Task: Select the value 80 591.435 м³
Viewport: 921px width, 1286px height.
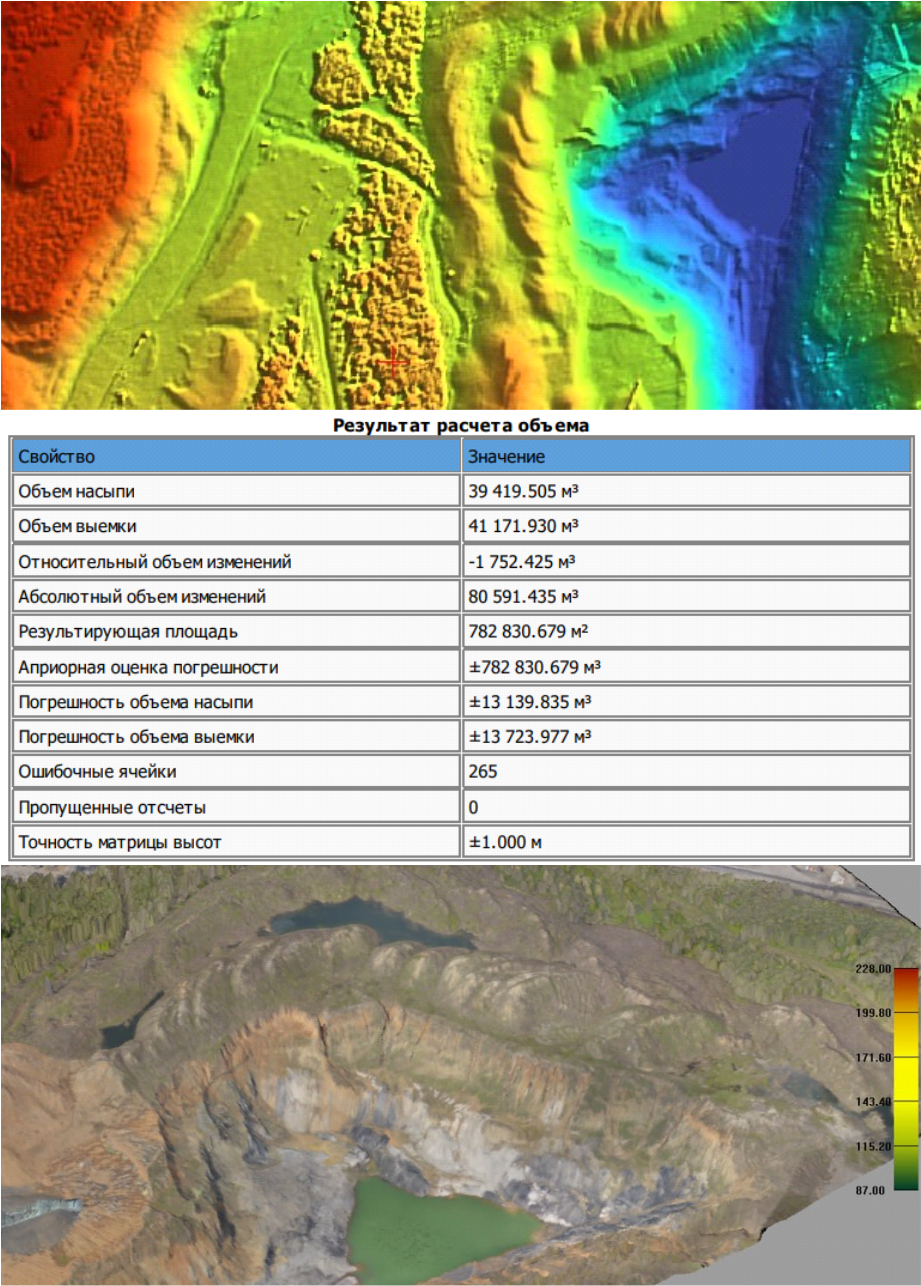Action: (524, 597)
